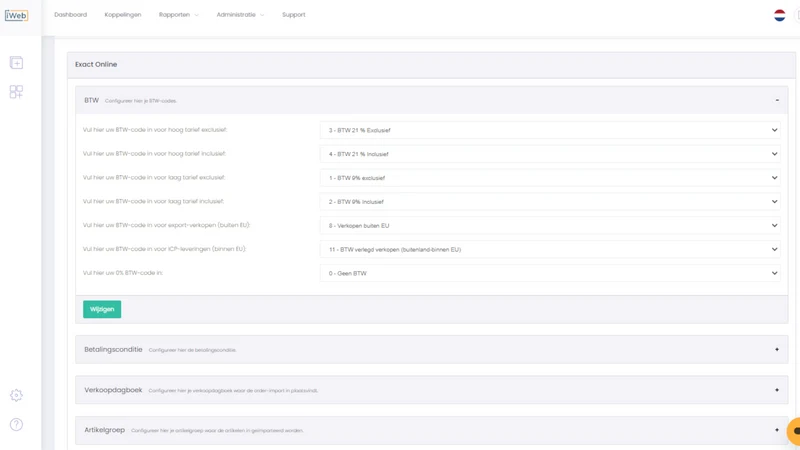The image size is (800, 450).
Task: Open hoog tarief exclusief BTW dropdown
Action: [x=551, y=130]
